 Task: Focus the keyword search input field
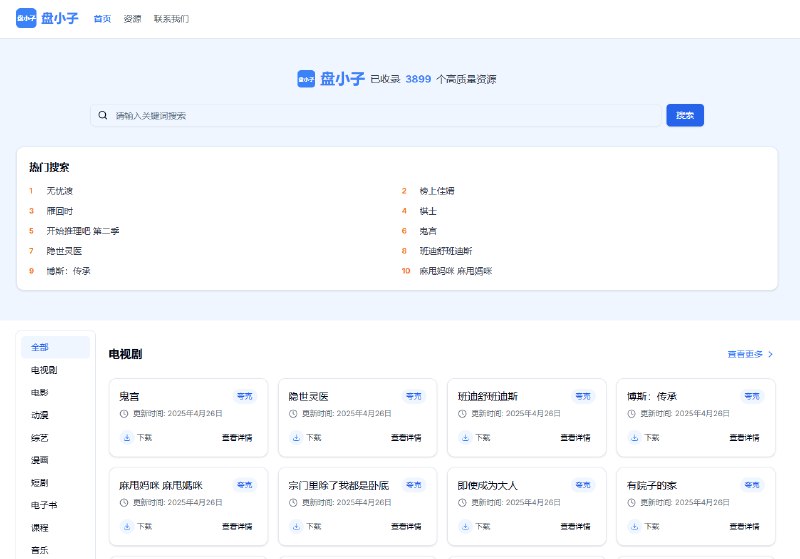tap(380, 115)
